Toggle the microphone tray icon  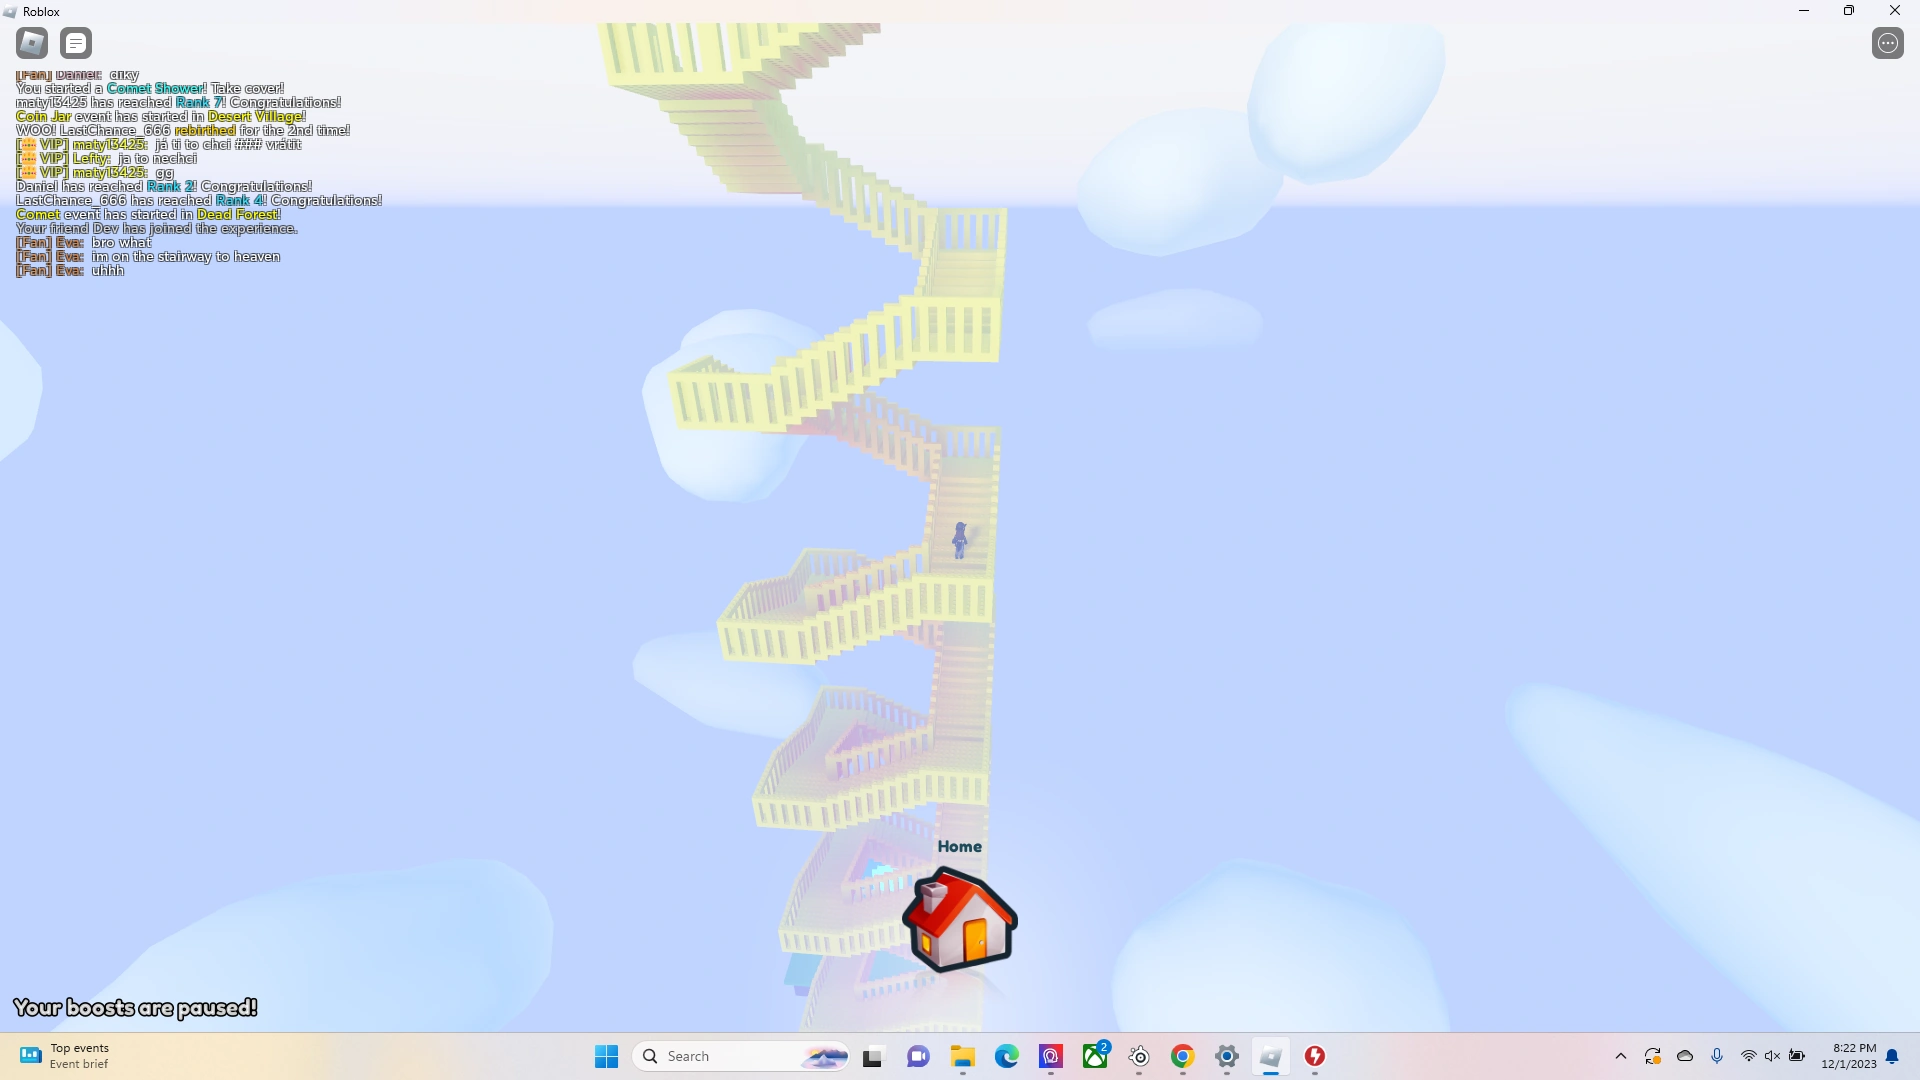tap(1717, 1056)
